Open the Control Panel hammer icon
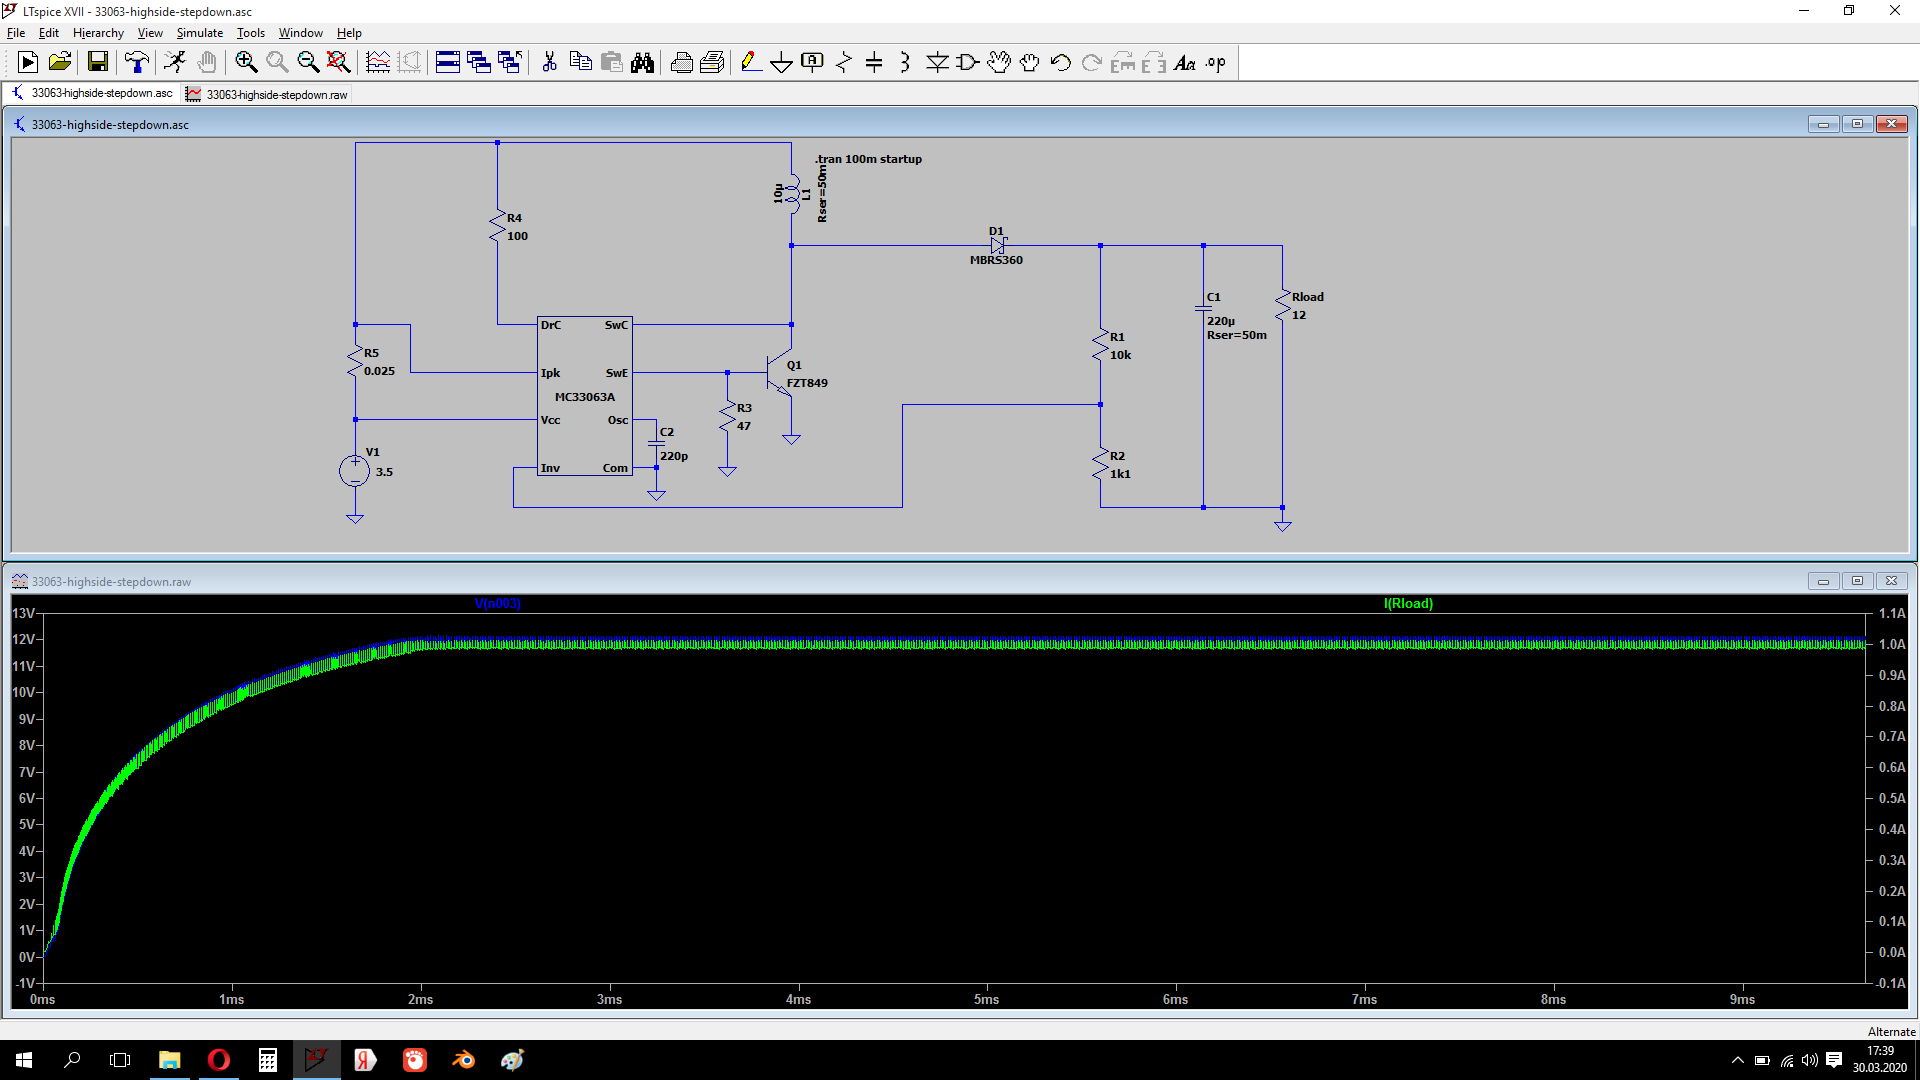Screen dimensions: 1920x1080 click(136, 62)
